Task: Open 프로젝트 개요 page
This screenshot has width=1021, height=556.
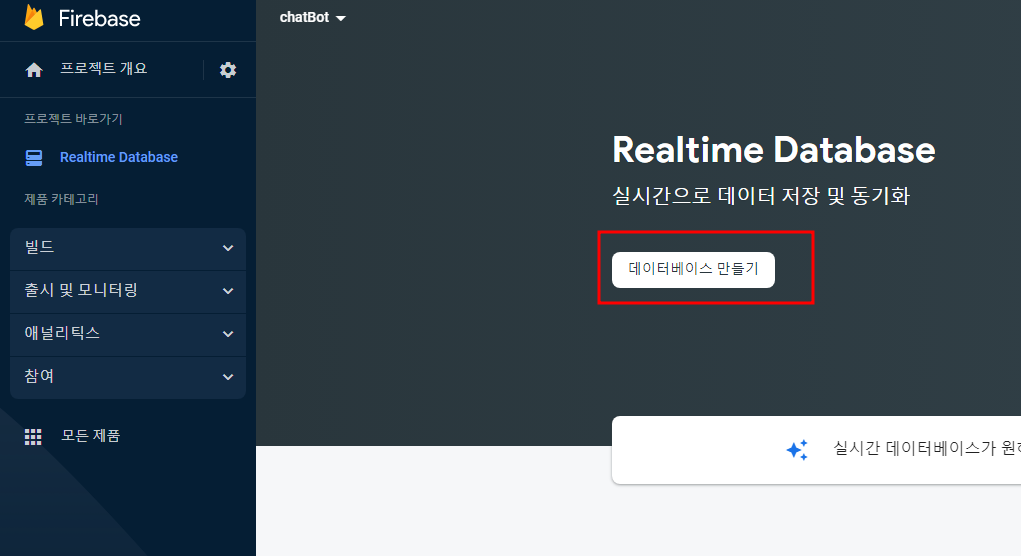Action: pos(104,68)
